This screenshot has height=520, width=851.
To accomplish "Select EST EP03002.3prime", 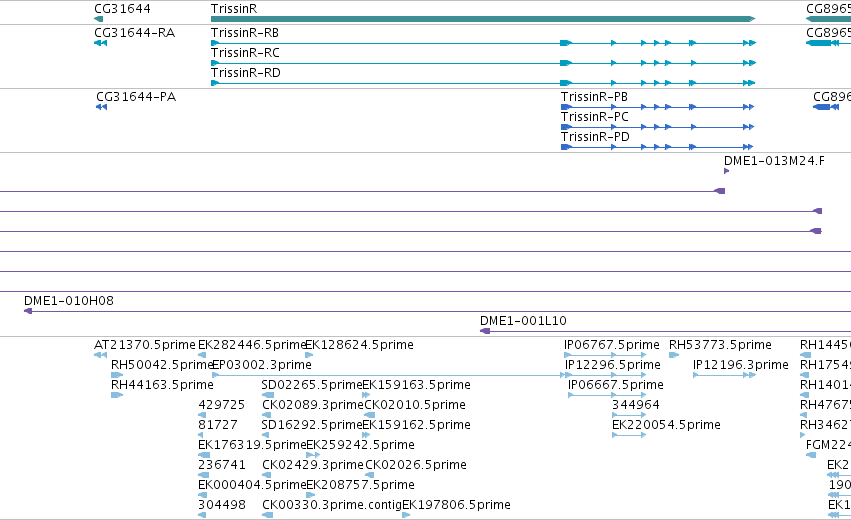I will 262,365.
